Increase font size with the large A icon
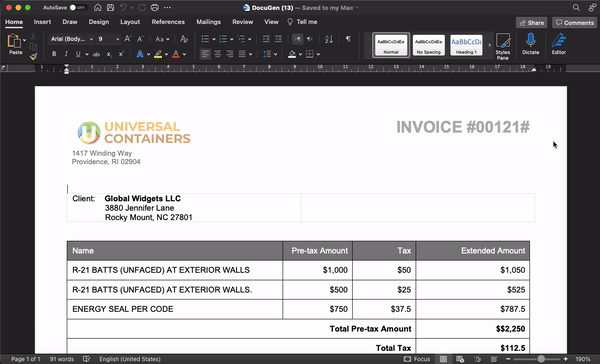Screen dimensions: 600x364 (128, 39)
